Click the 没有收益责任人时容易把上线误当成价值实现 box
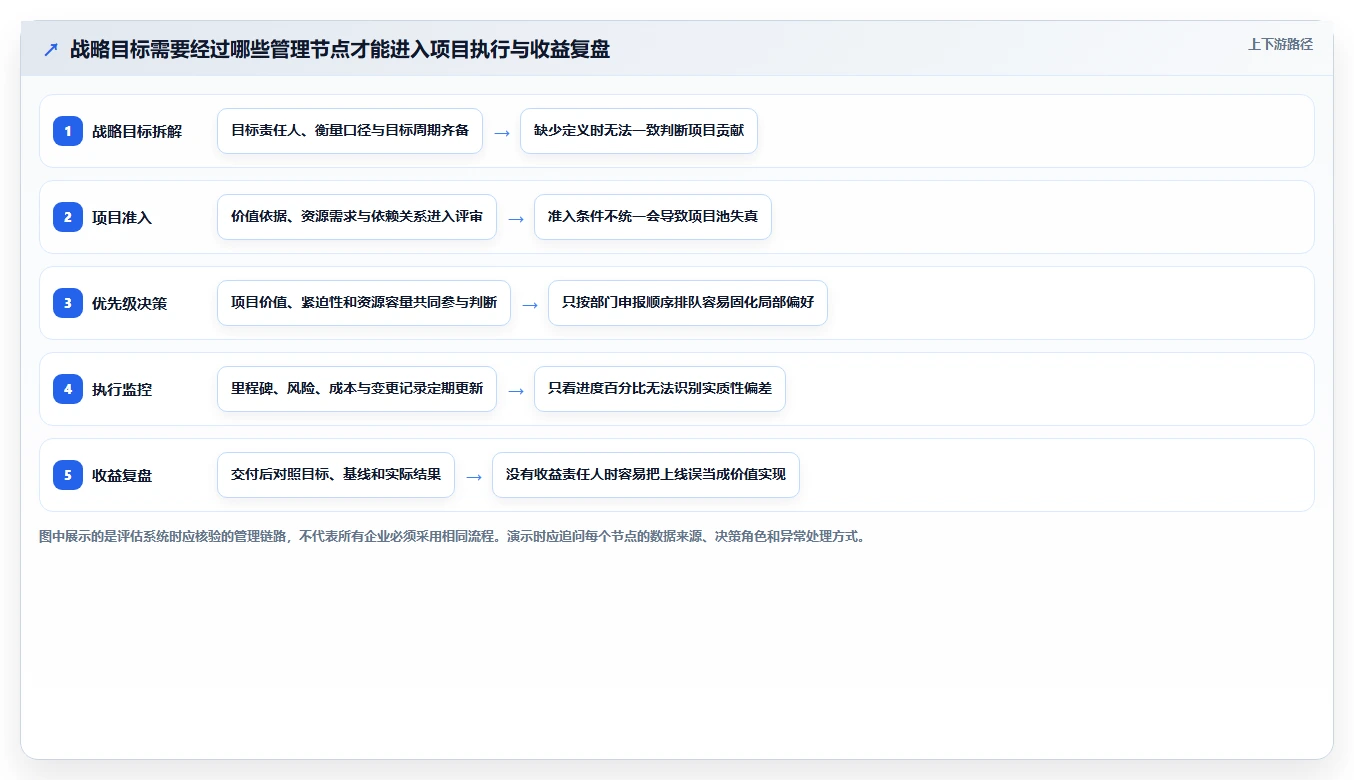1354x780 pixels. (x=646, y=475)
